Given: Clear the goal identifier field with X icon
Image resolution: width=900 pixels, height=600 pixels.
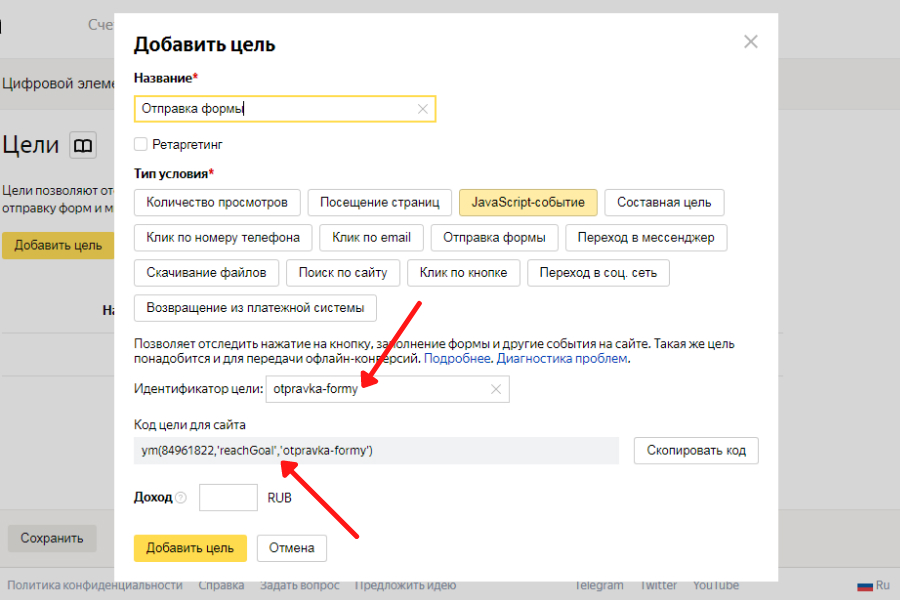Looking at the screenshot, I should [x=495, y=389].
